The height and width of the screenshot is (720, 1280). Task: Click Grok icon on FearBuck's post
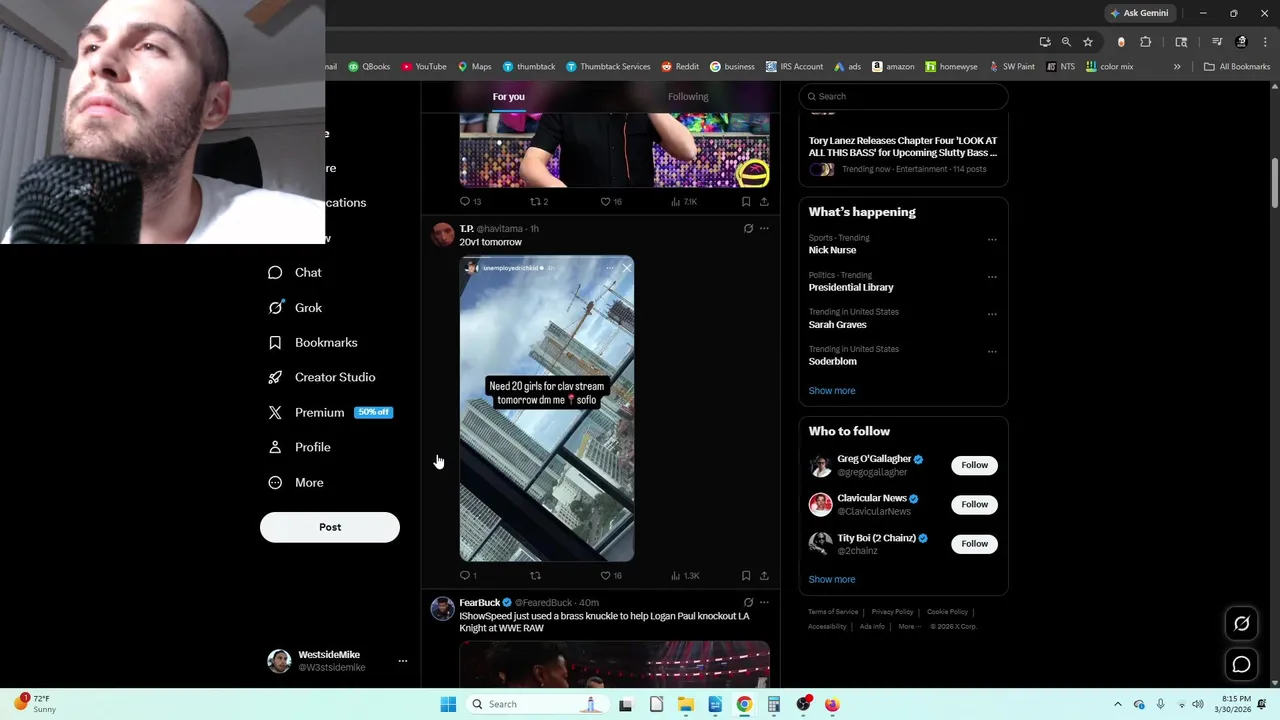748,602
